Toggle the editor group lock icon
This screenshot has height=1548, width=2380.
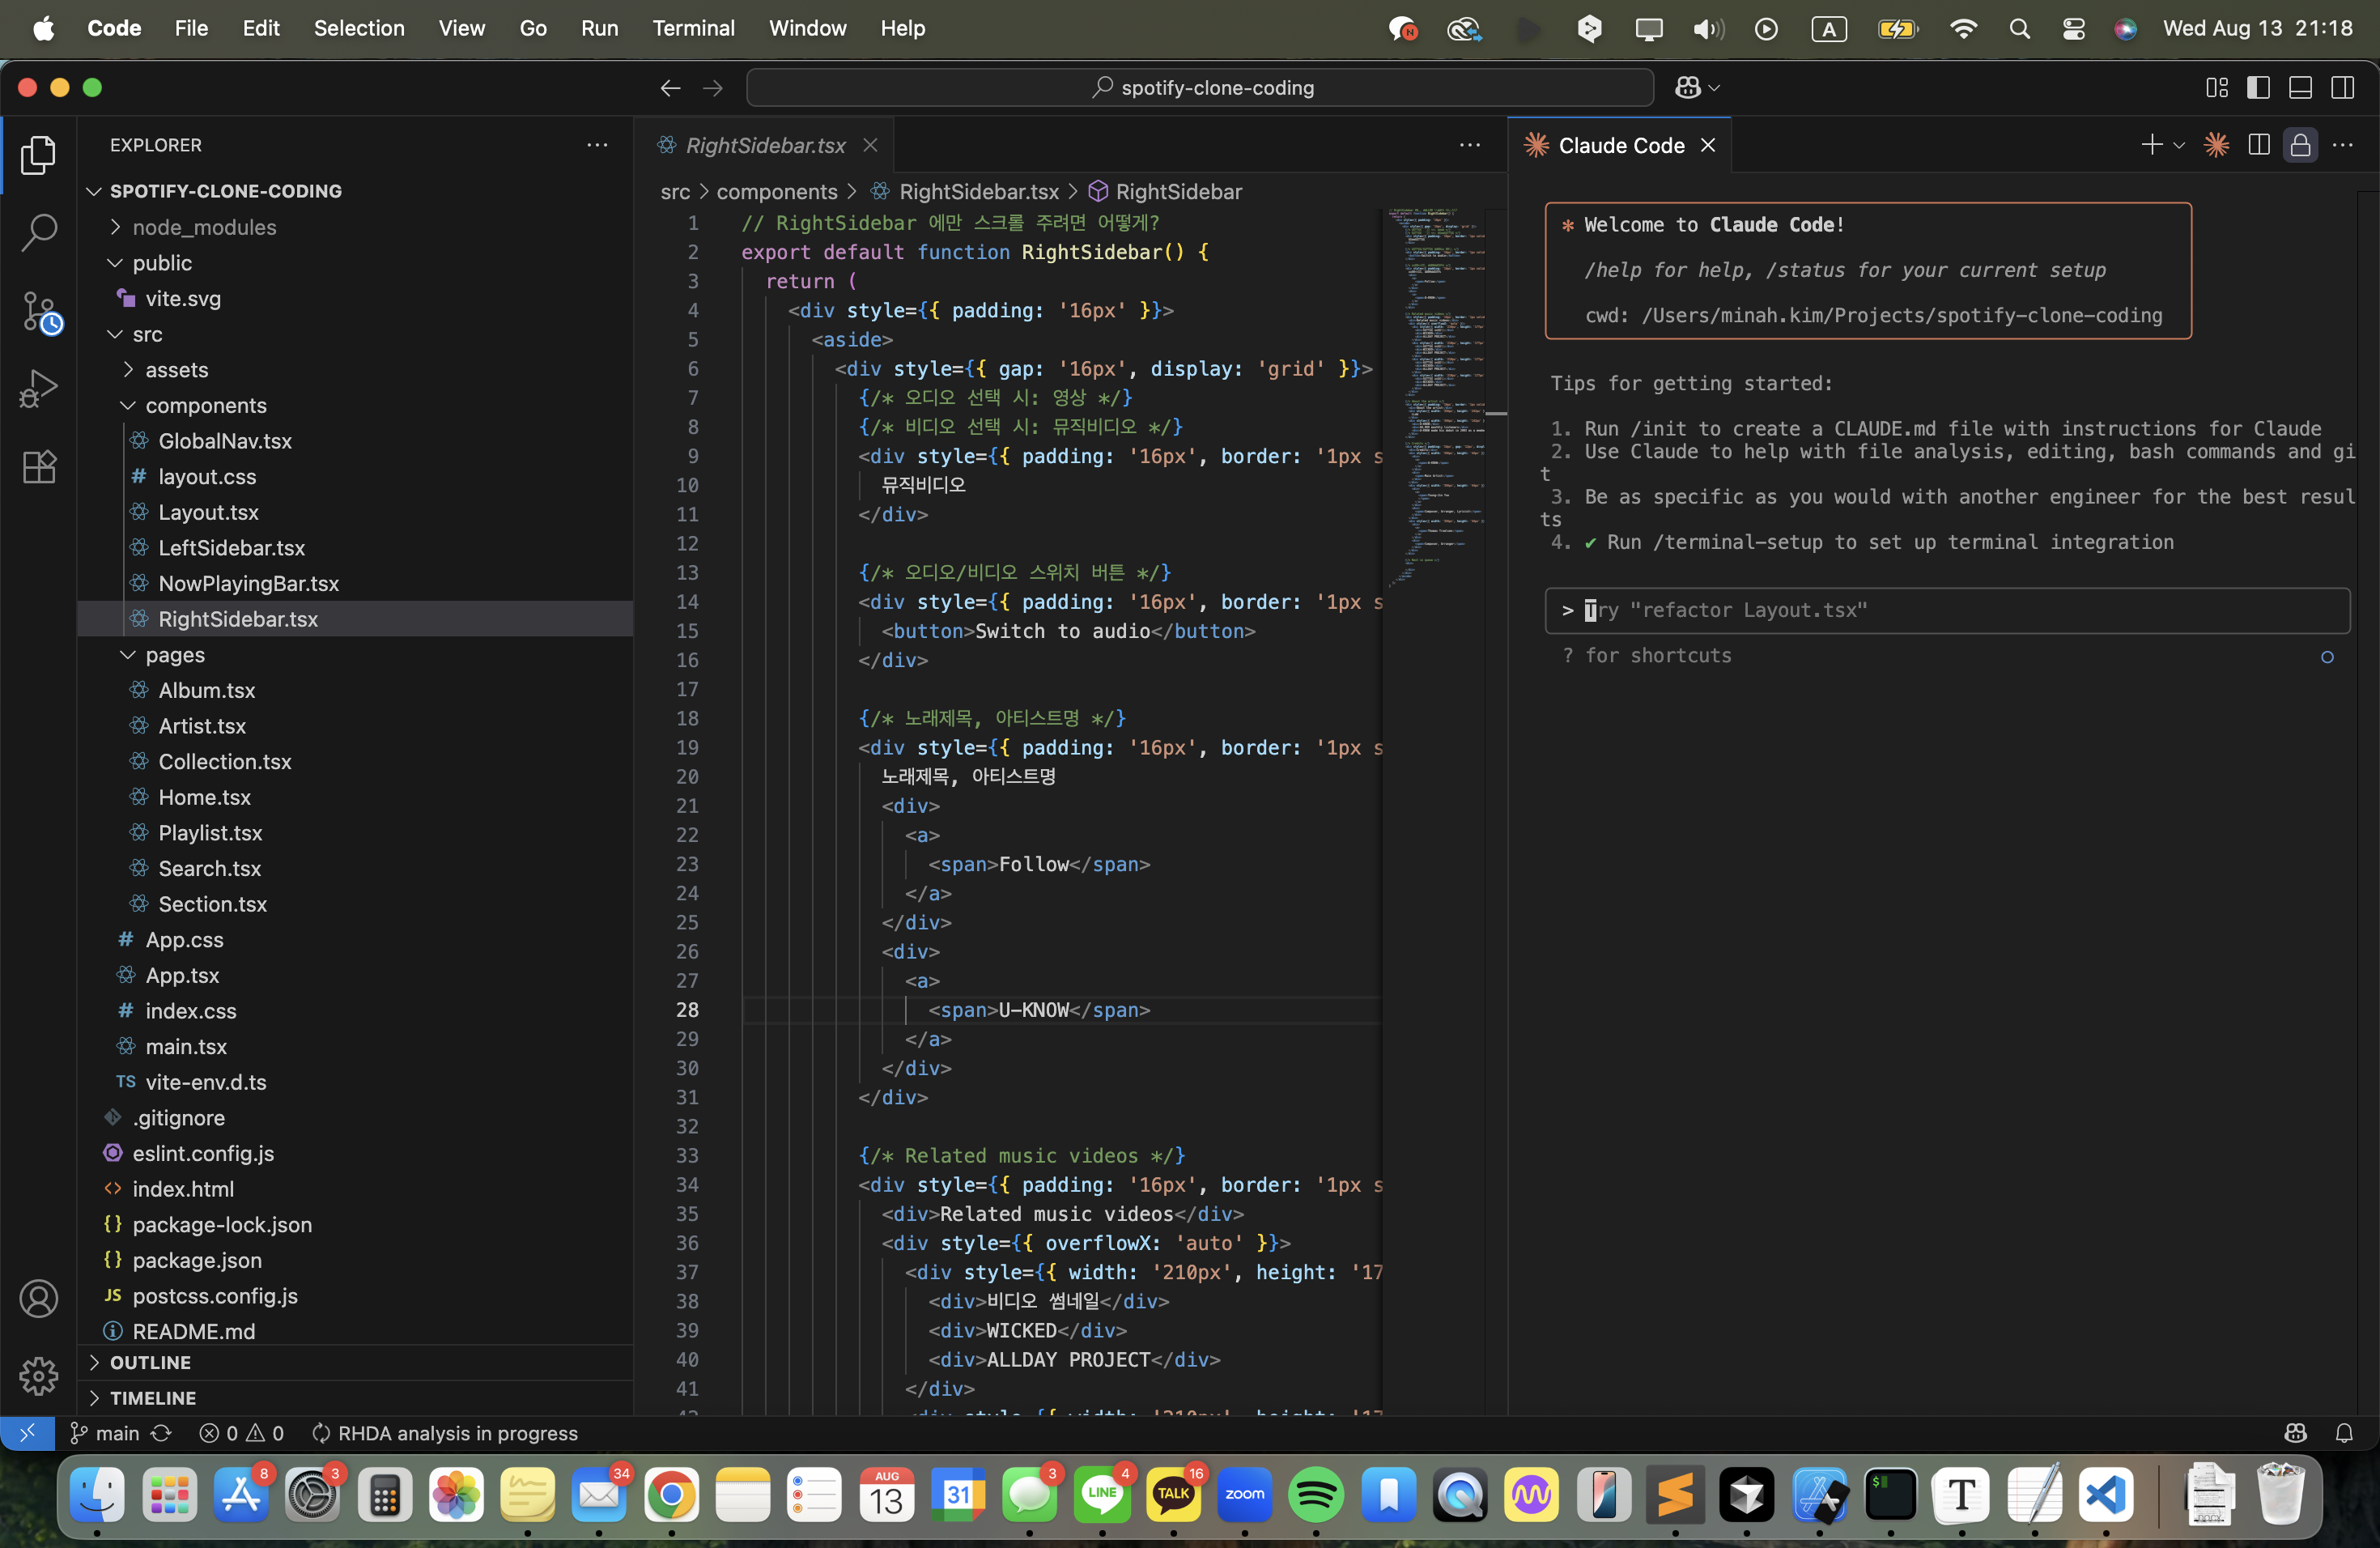coord(2300,145)
